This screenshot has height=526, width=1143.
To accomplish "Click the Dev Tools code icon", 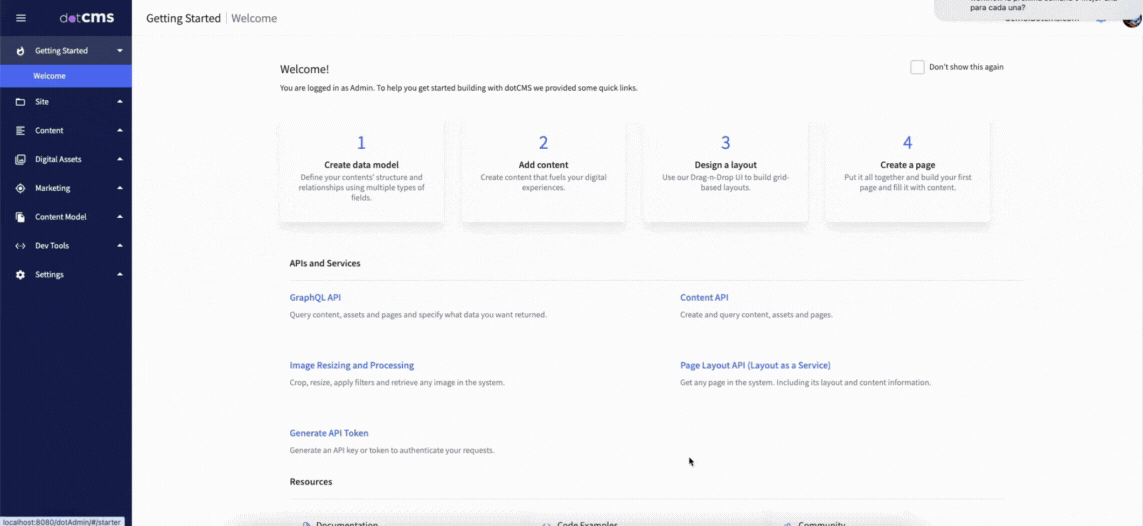I will click(x=20, y=246).
